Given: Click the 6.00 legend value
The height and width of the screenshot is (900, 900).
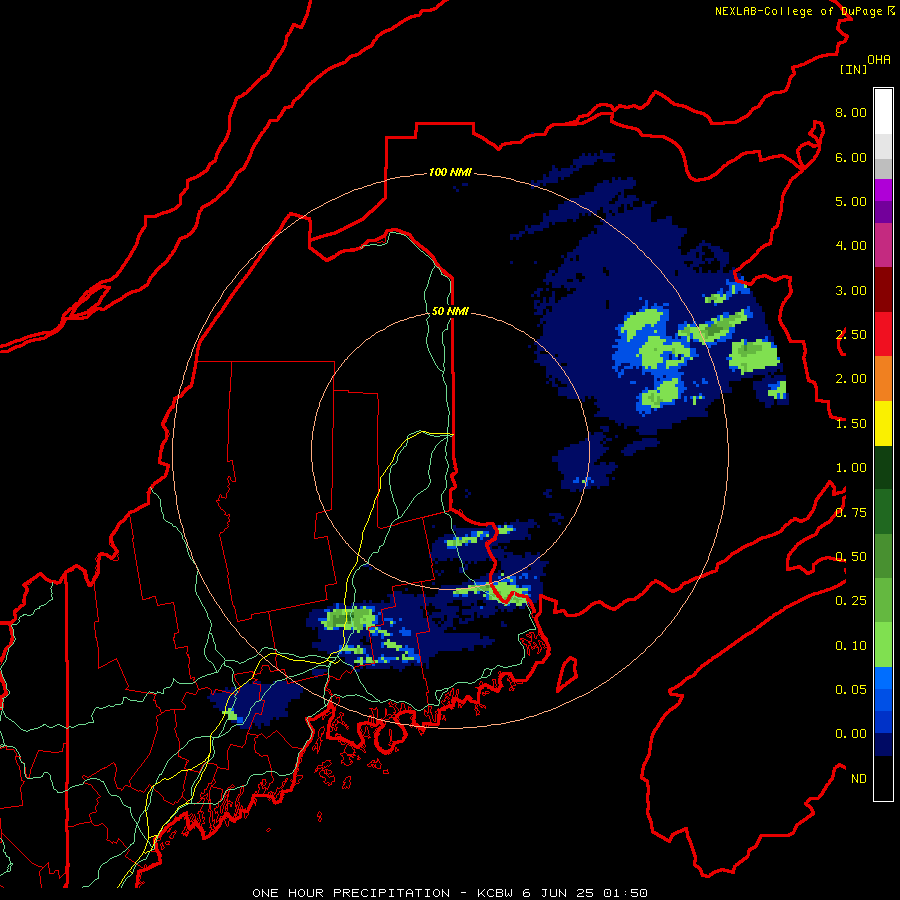Looking at the screenshot, I should click(851, 157).
